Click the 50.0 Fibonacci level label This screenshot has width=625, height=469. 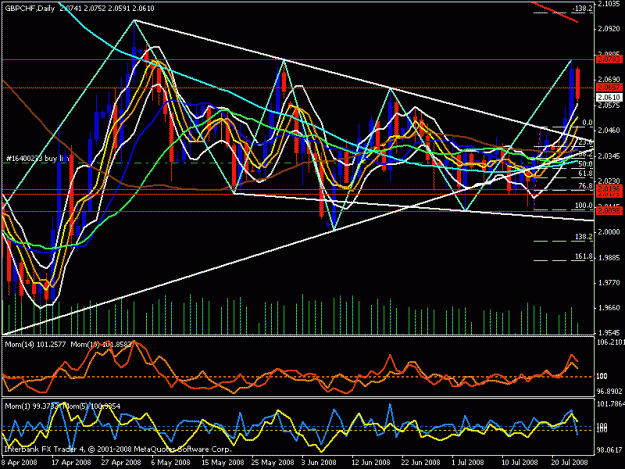tap(585, 164)
